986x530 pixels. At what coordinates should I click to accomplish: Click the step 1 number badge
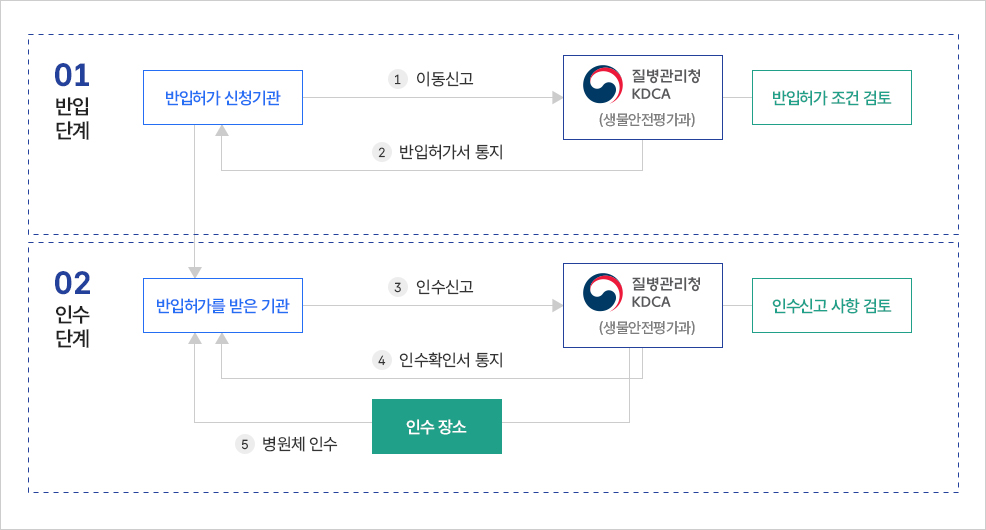coord(397,79)
